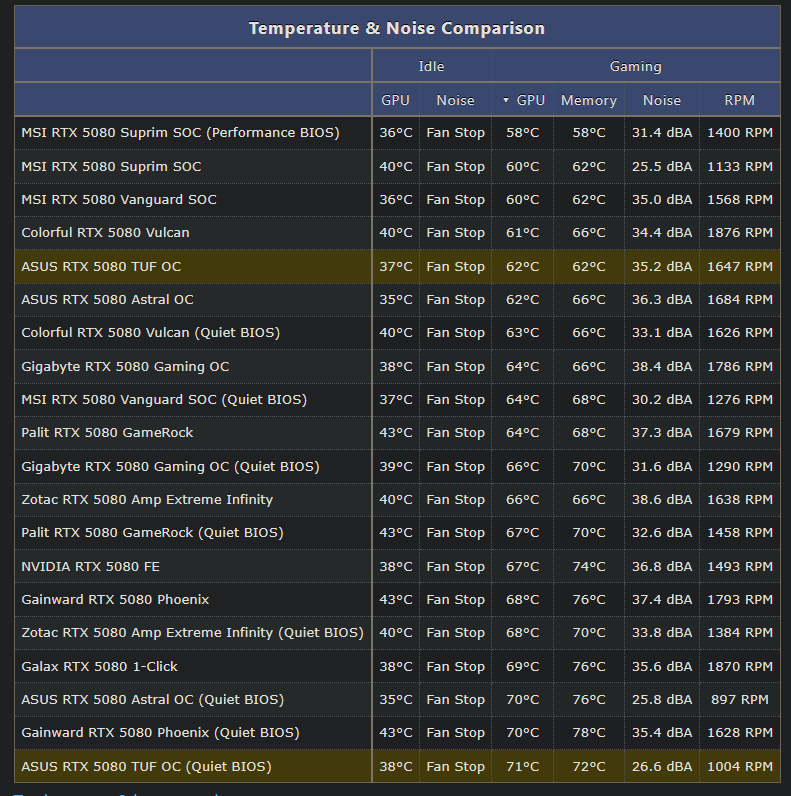Select Palit RTX 5080 GameRock row name
Image resolution: width=791 pixels, height=796 pixels.
[107, 433]
